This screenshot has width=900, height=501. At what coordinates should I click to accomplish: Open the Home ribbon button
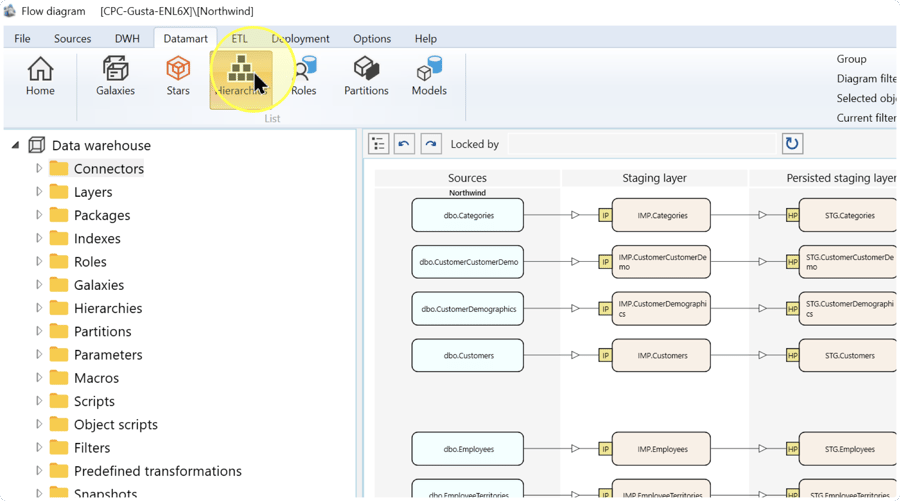click(40, 76)
